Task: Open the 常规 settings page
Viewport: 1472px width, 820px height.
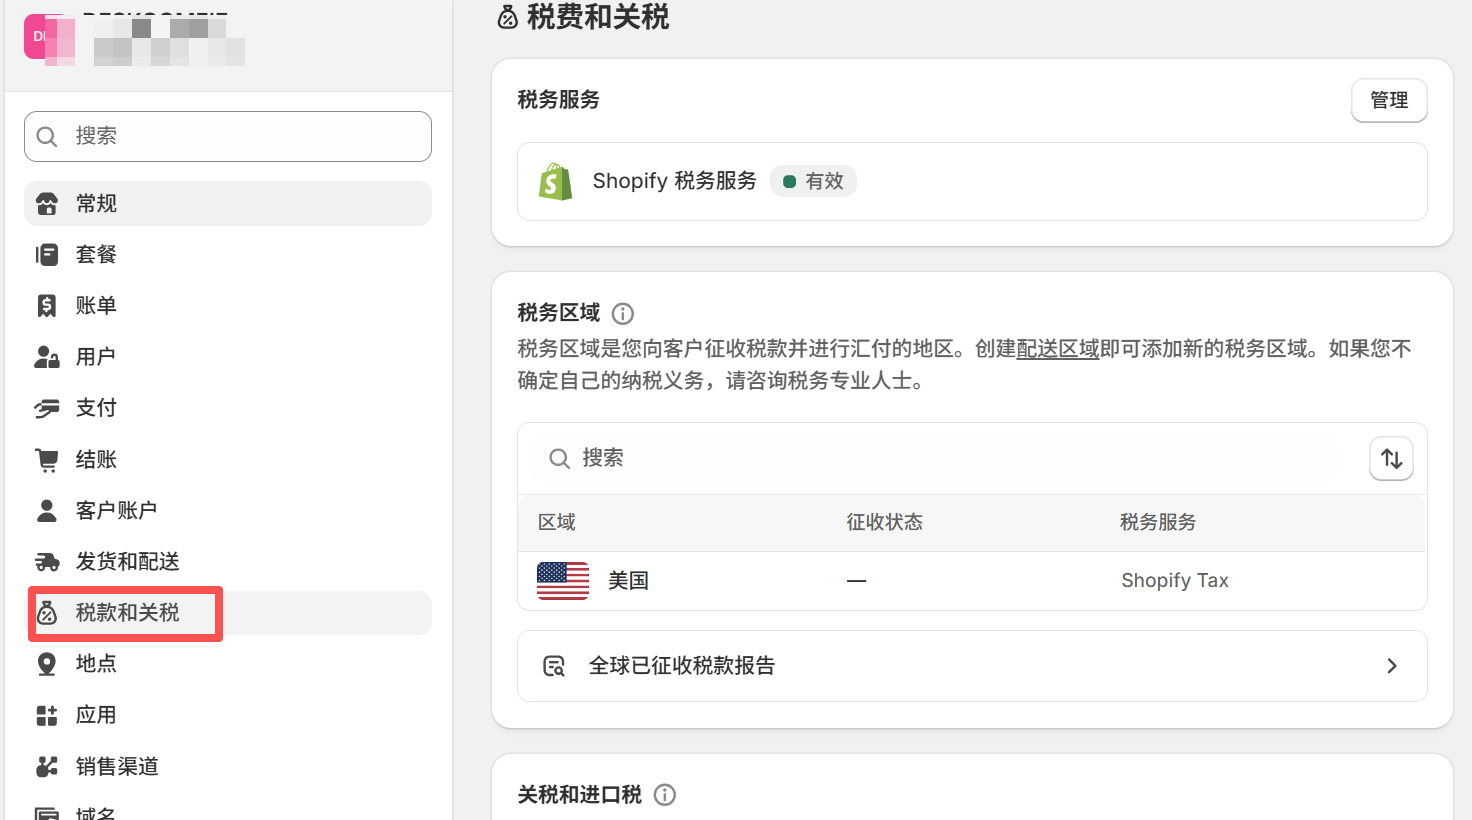Action: (x=228, y=204)
